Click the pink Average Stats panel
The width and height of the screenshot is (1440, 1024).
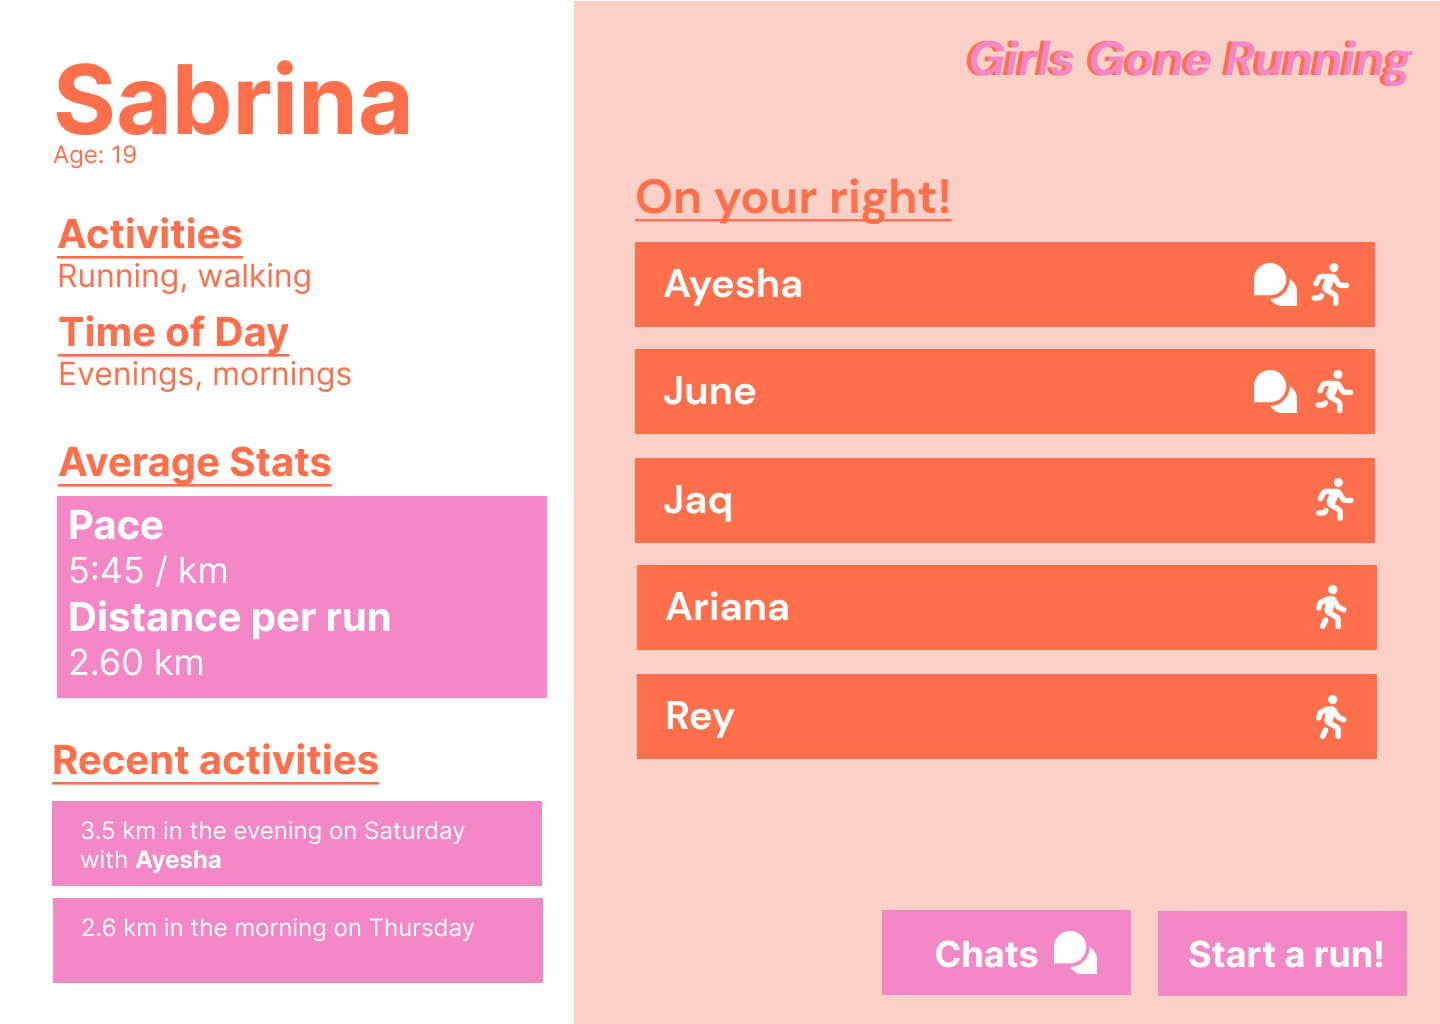pos(301,595)
